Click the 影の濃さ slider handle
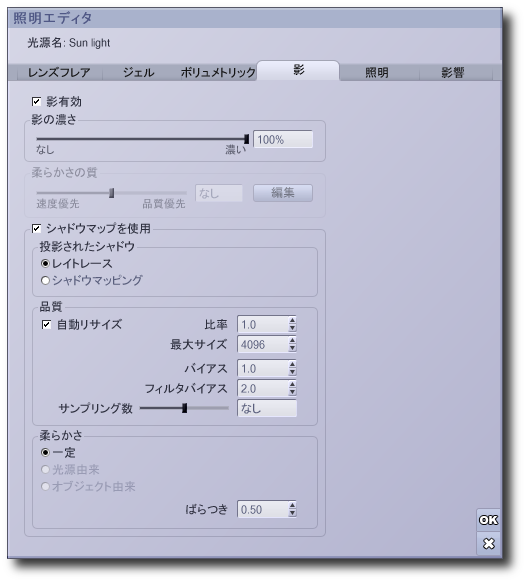The height and width of the screenshot is (582, 526). tap(246, 139)
